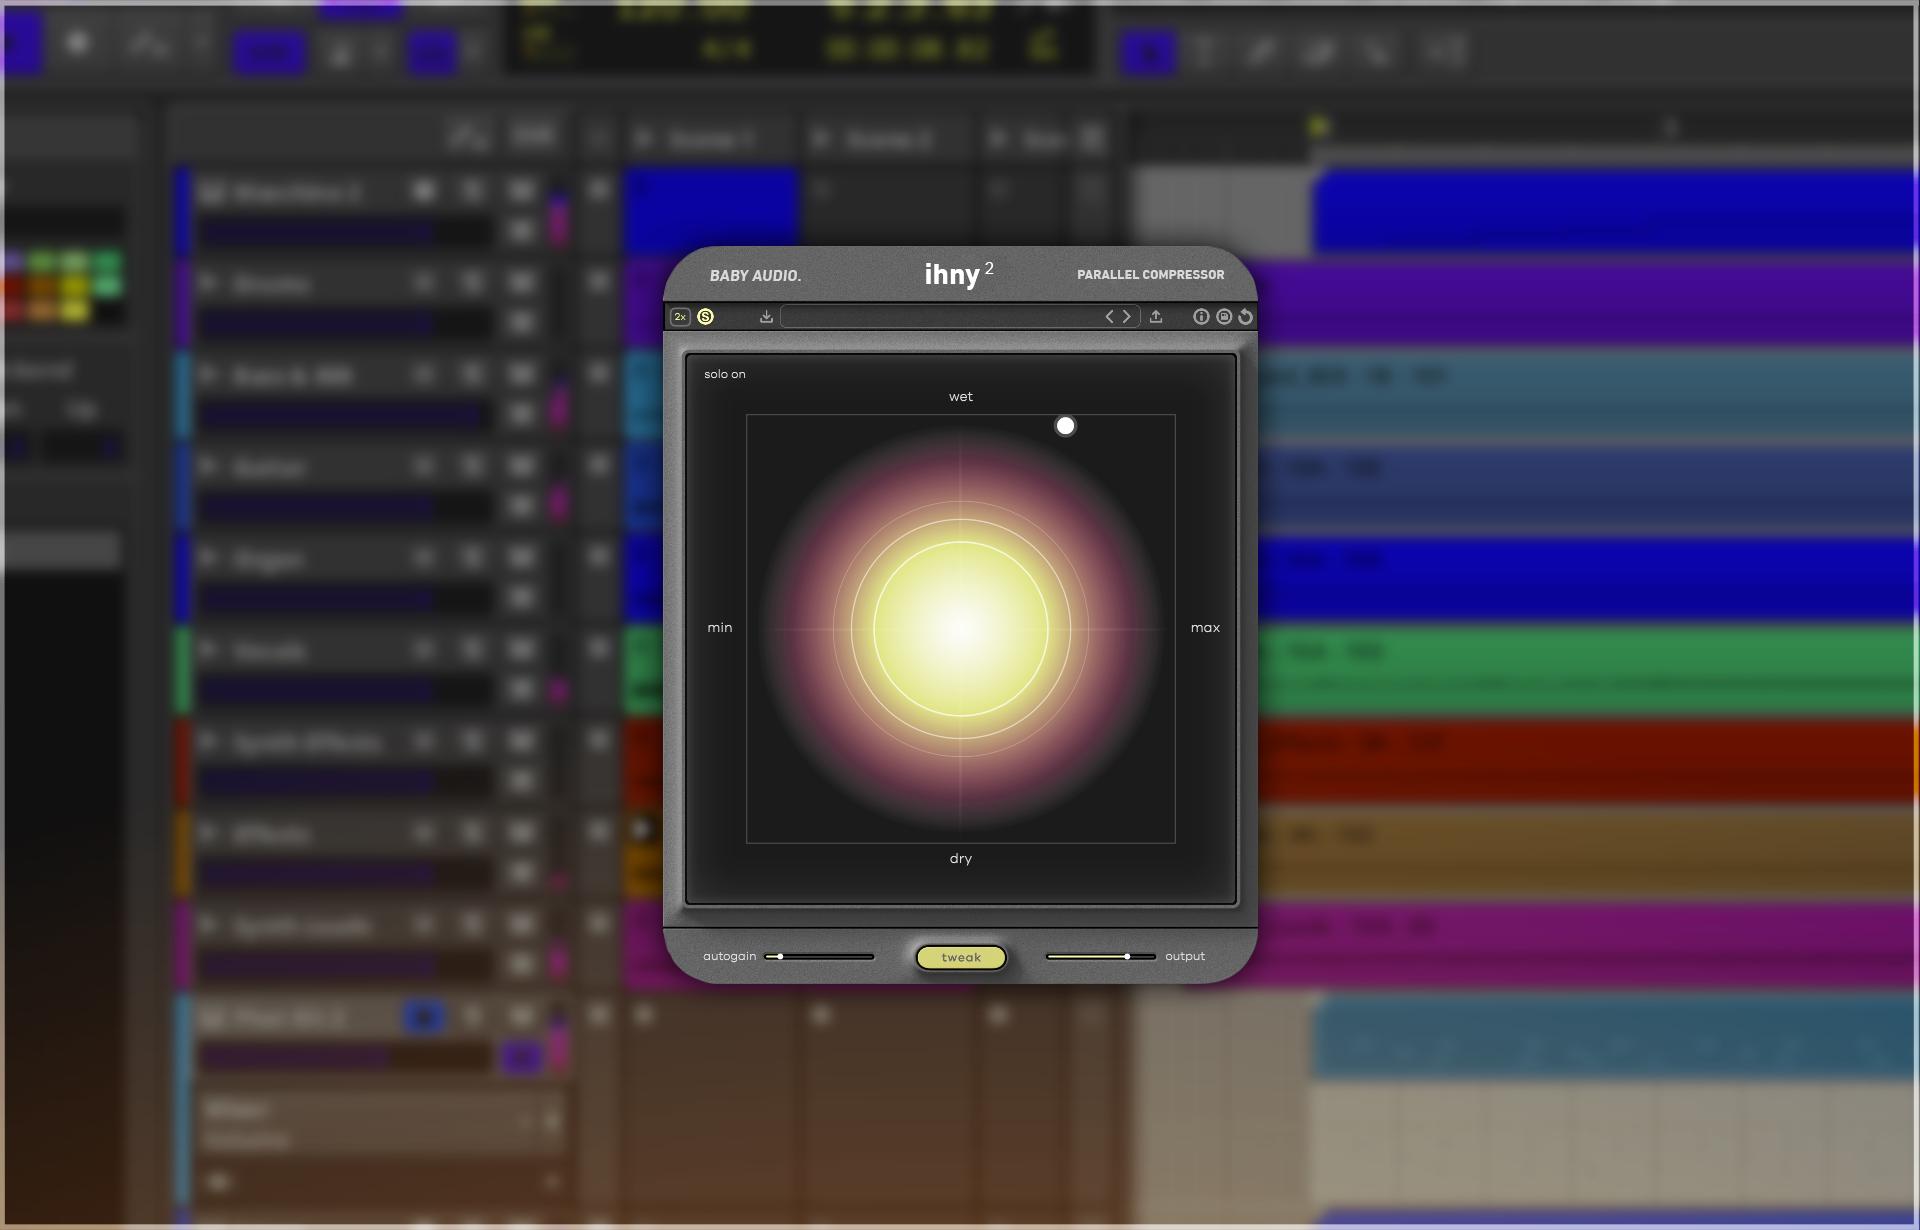Click the PARALLEL COMPRESSOR label
This screenshot has height=1230, width=1920.
(x=1150, y=275)
